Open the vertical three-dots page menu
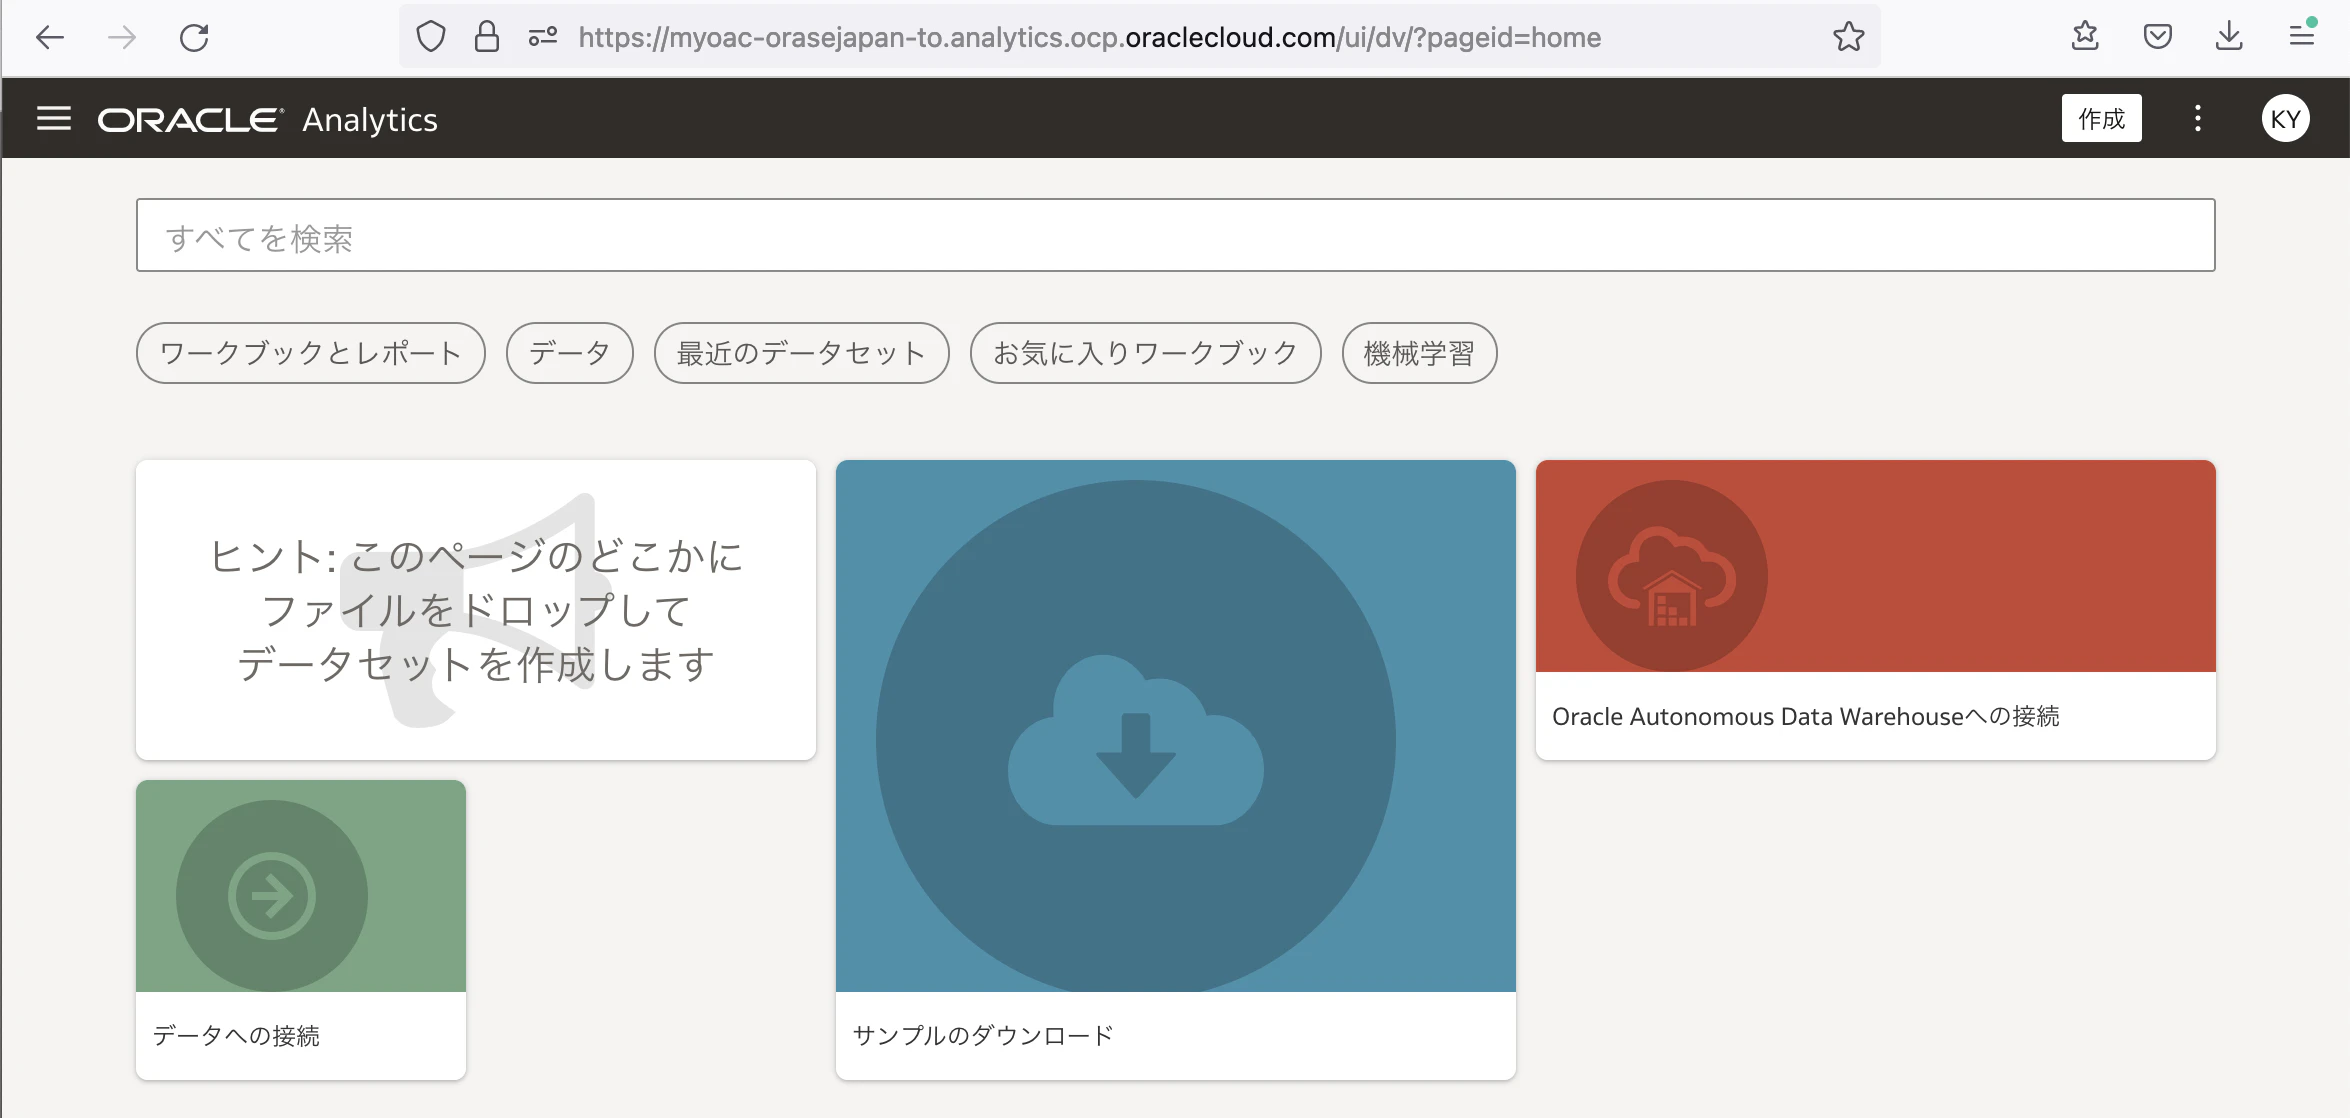Viewport: 2350px width, 1118px height. [2197, 119]
